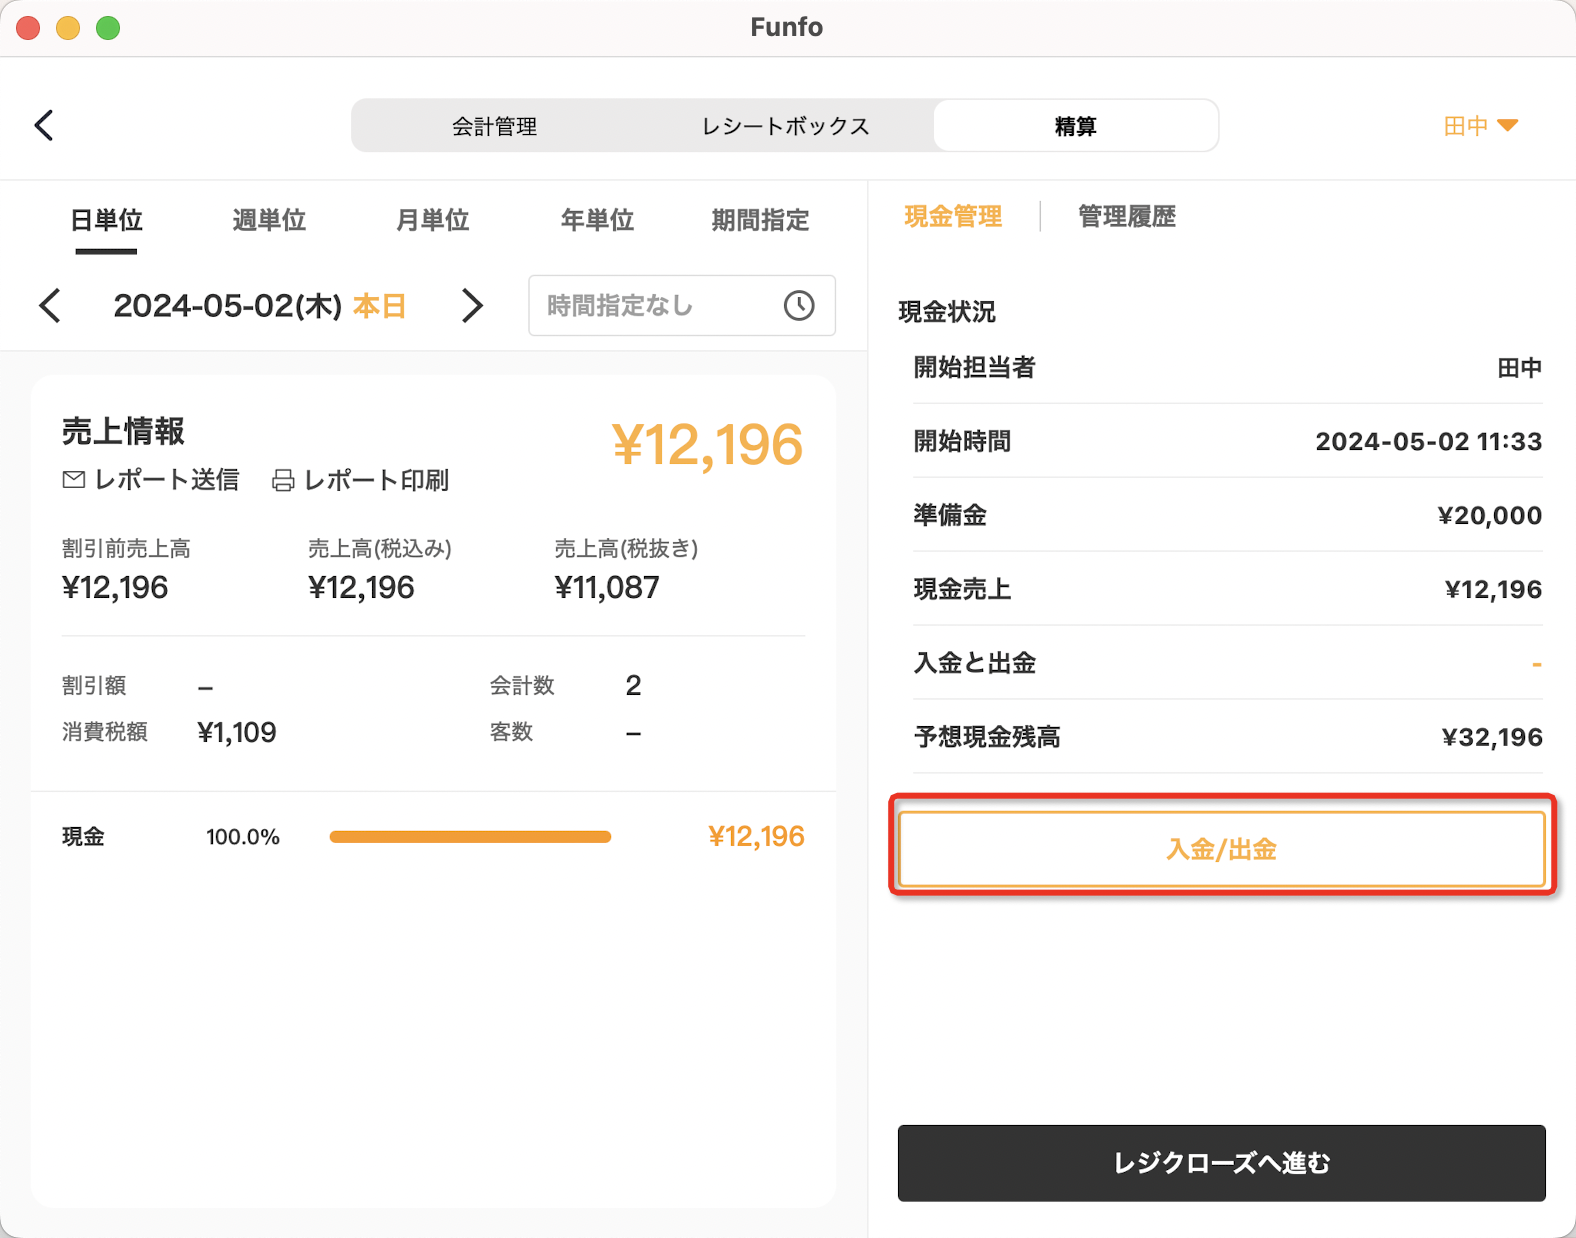Click the 売上情報 heading
This screenshot has width=1576, height=1238.
(123, 431)
